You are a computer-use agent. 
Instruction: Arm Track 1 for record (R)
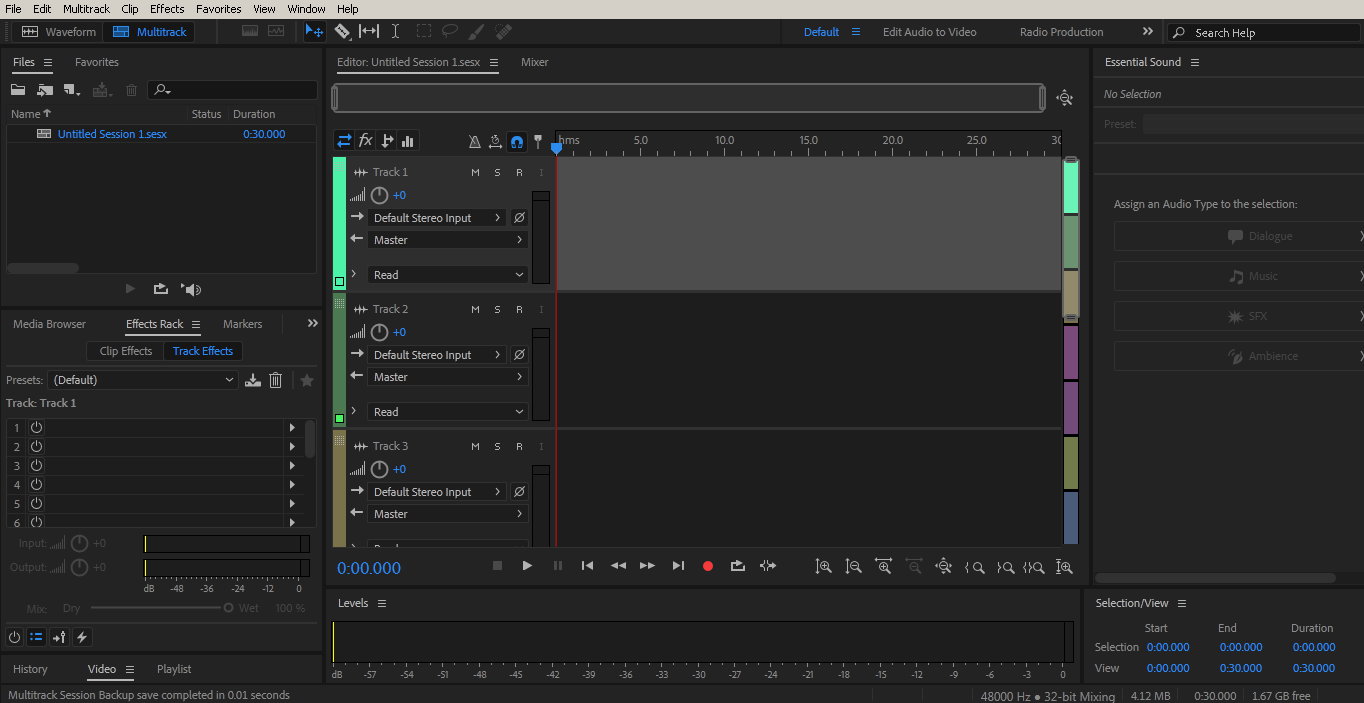519,172
